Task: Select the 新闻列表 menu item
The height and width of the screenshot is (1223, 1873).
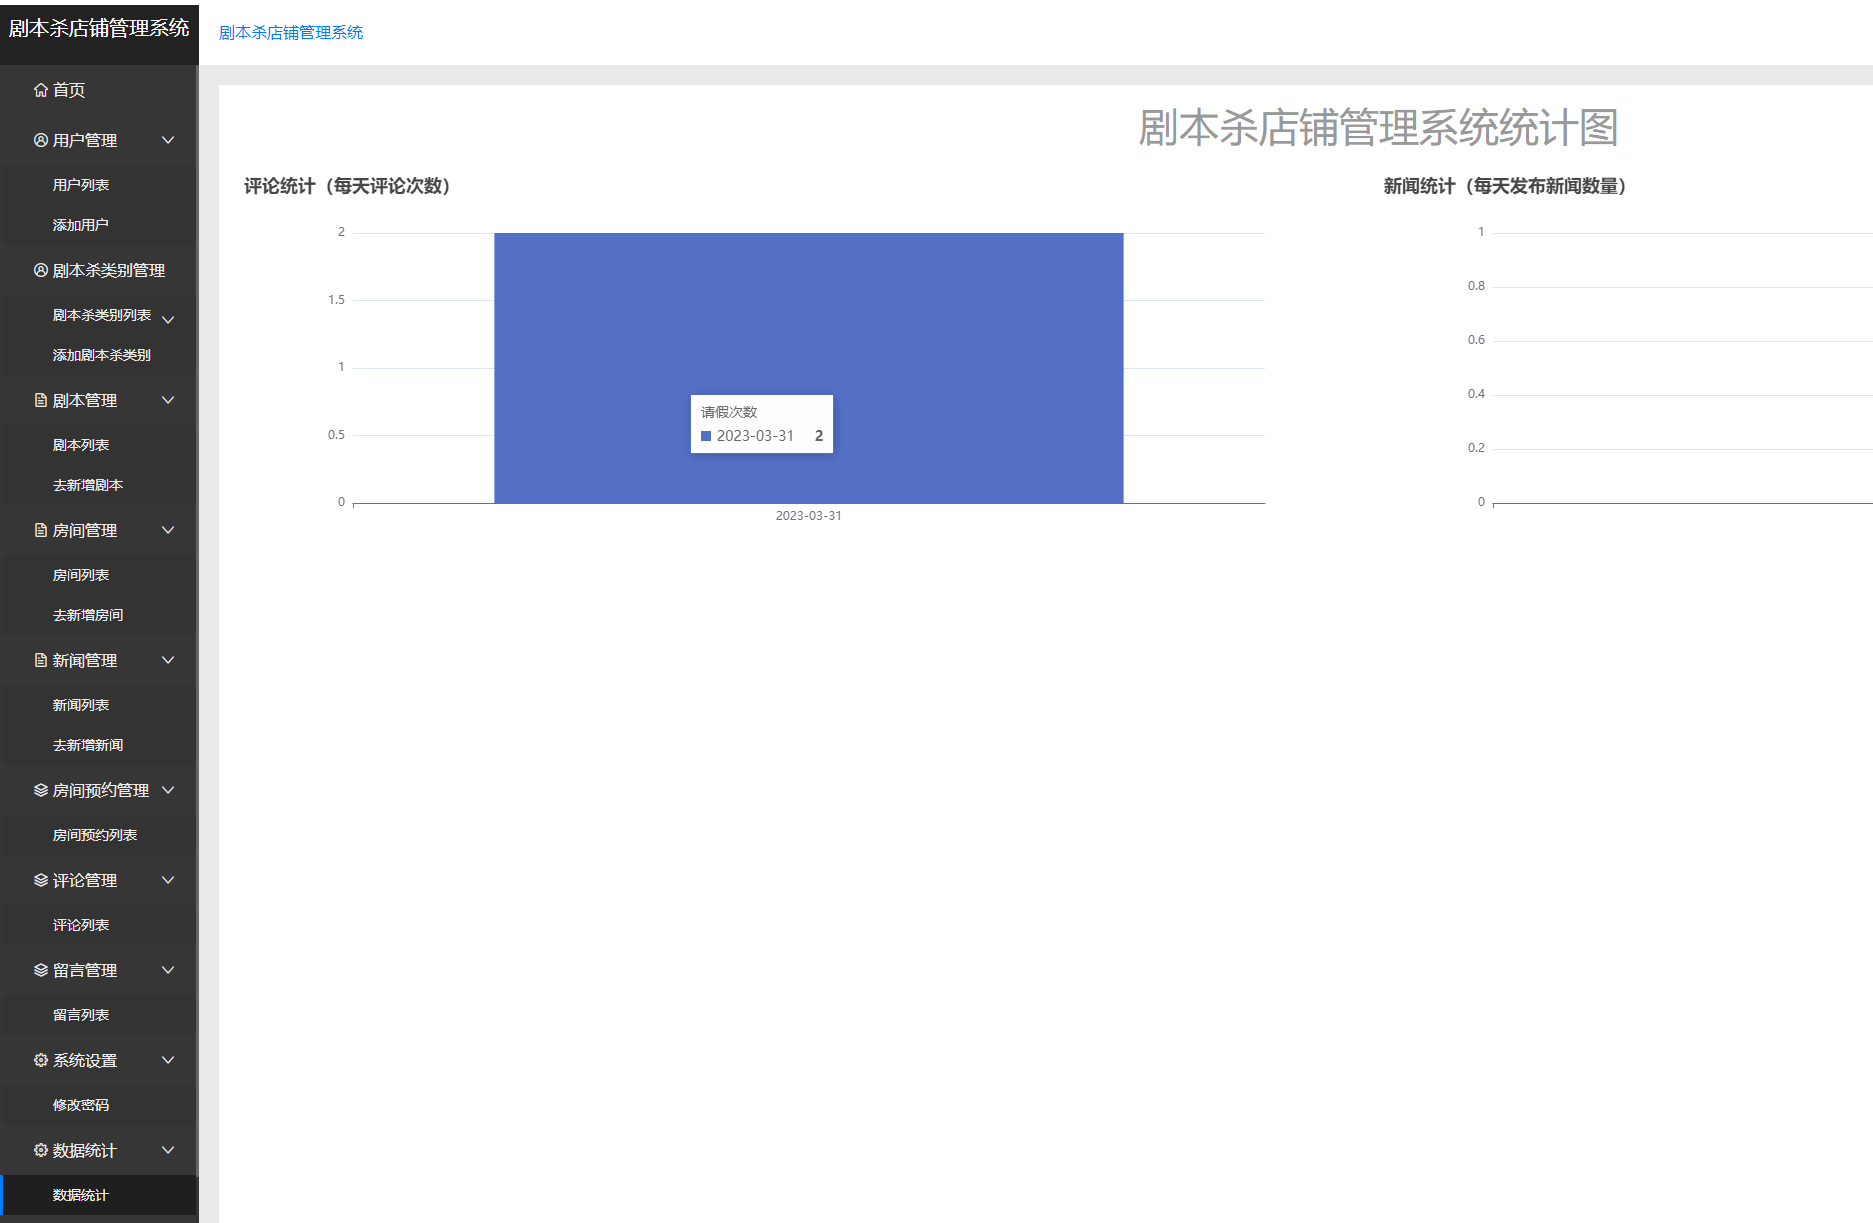Action: (x=81, y=704)
